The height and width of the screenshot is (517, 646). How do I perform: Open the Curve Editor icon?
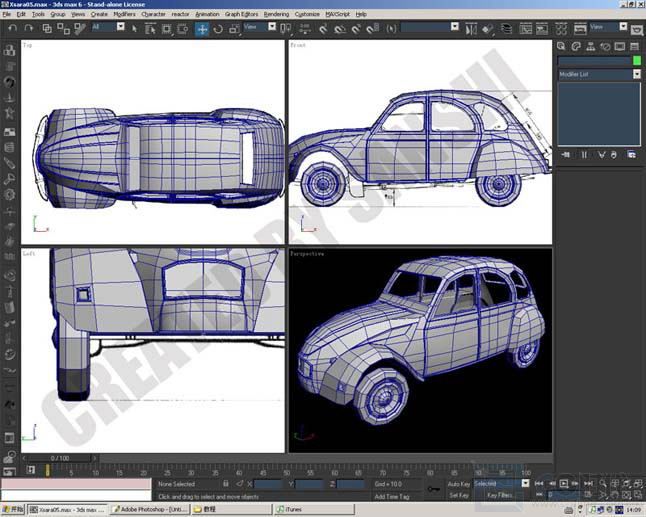coord(525,28)
